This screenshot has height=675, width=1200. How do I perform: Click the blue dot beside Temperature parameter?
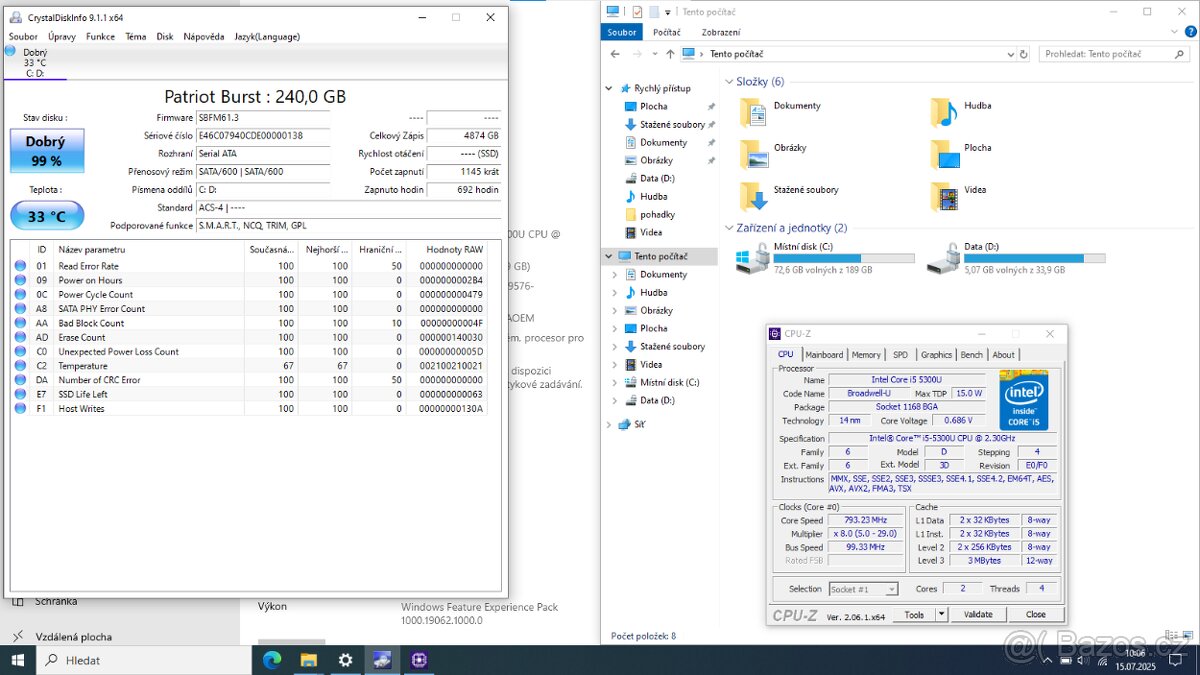click(x=18, y=365)
